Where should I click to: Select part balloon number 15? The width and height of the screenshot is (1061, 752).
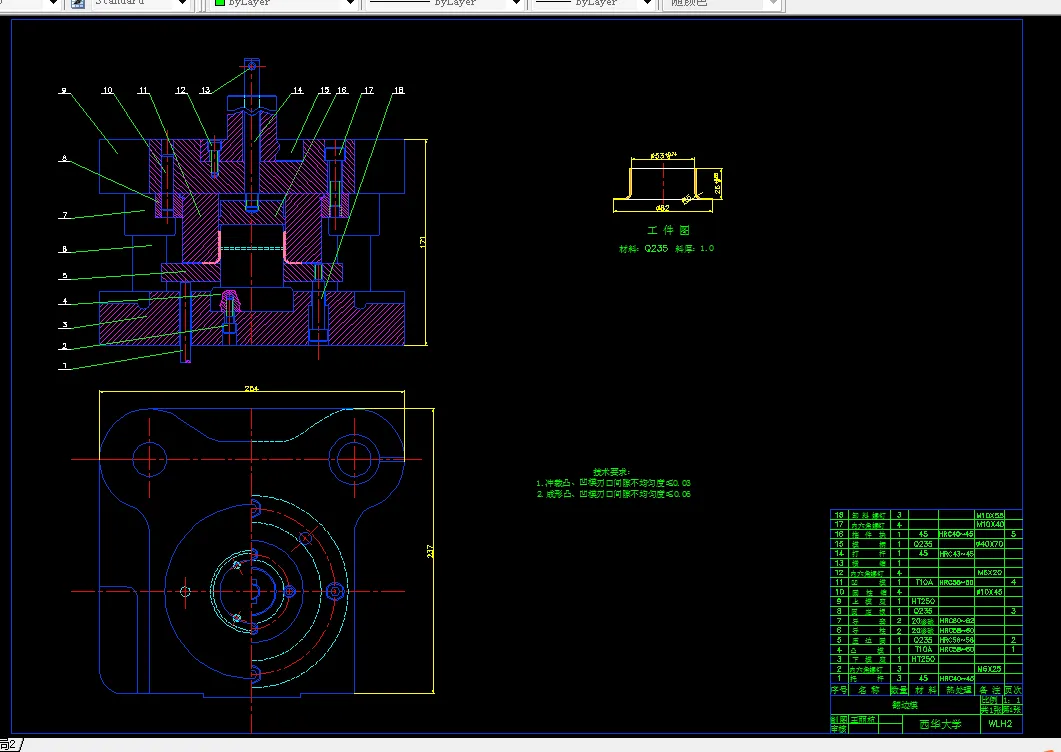(x=325, y=90)
